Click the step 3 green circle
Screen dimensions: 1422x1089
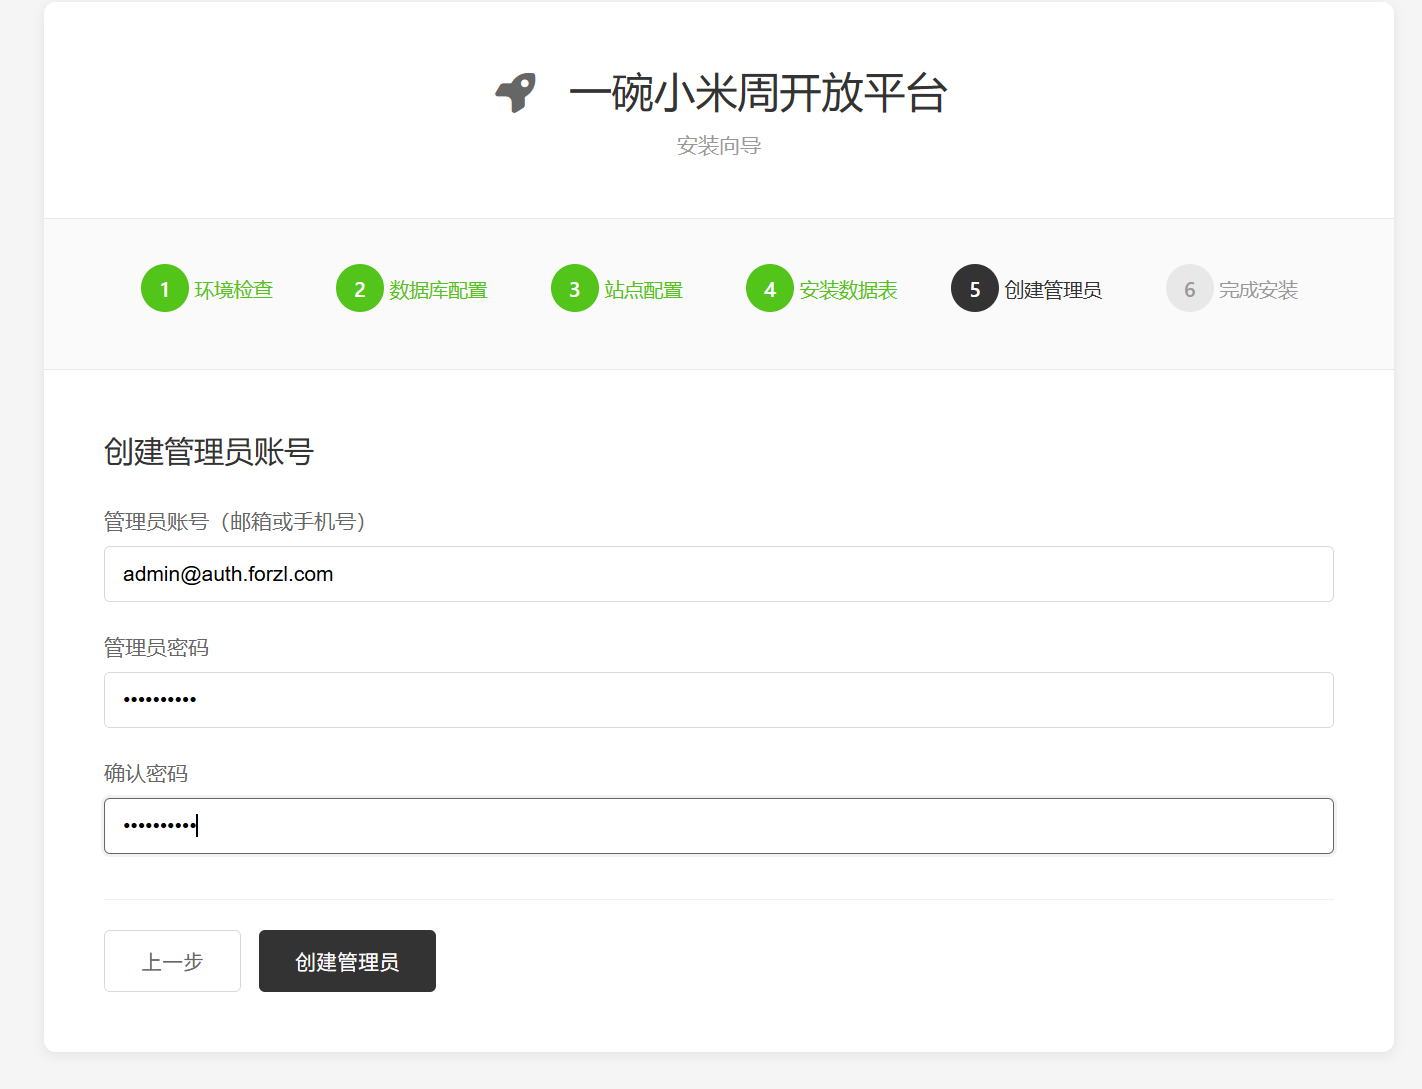[575, 289]
